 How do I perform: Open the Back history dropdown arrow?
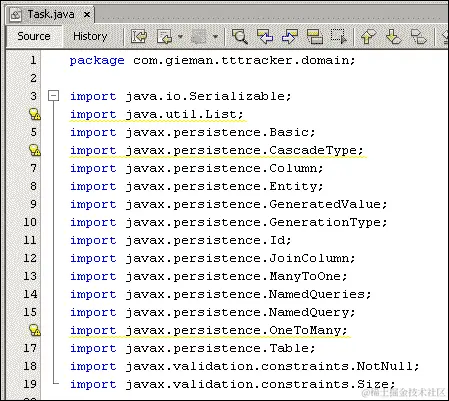click(180, 36)
